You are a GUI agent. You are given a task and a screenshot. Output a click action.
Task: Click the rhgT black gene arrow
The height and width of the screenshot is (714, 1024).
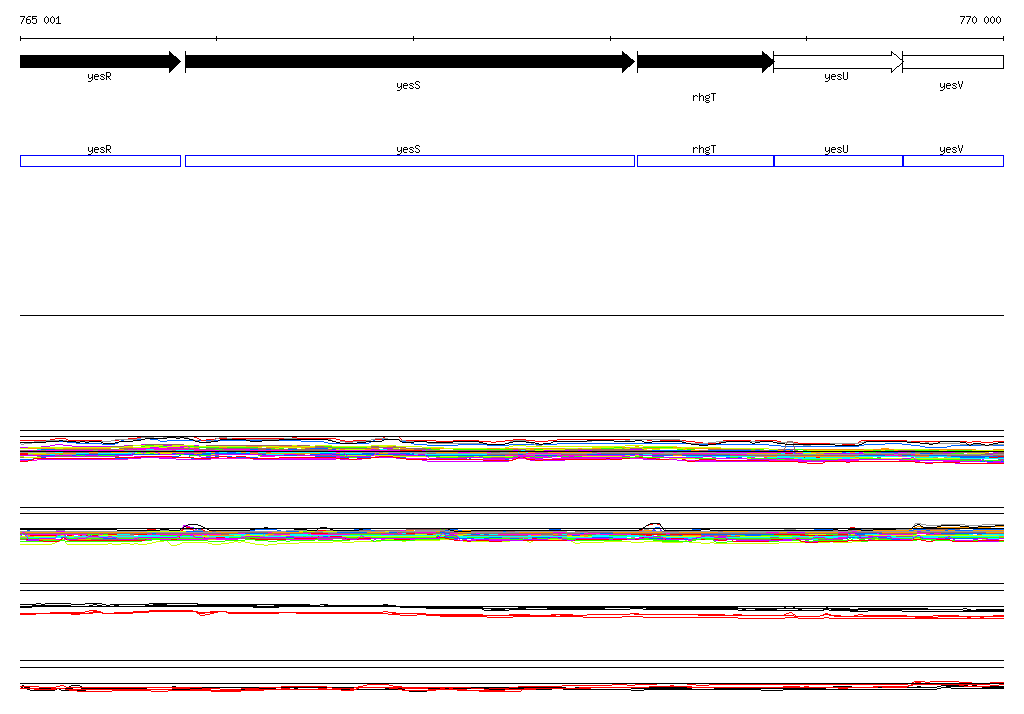705,62
